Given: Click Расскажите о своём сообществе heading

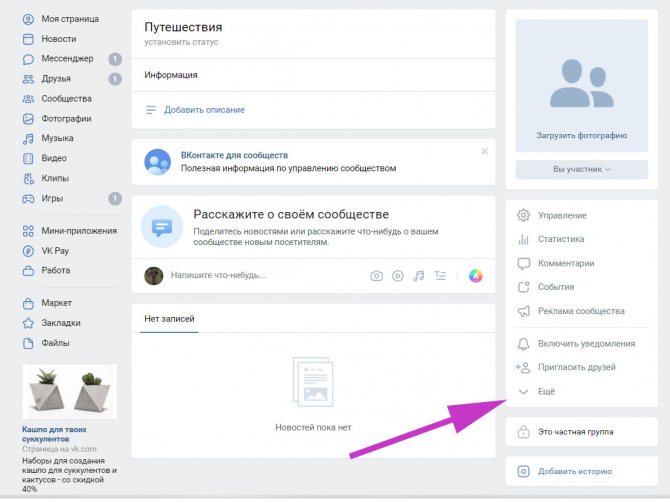Looking at the screenshot, I should (291, 214).
